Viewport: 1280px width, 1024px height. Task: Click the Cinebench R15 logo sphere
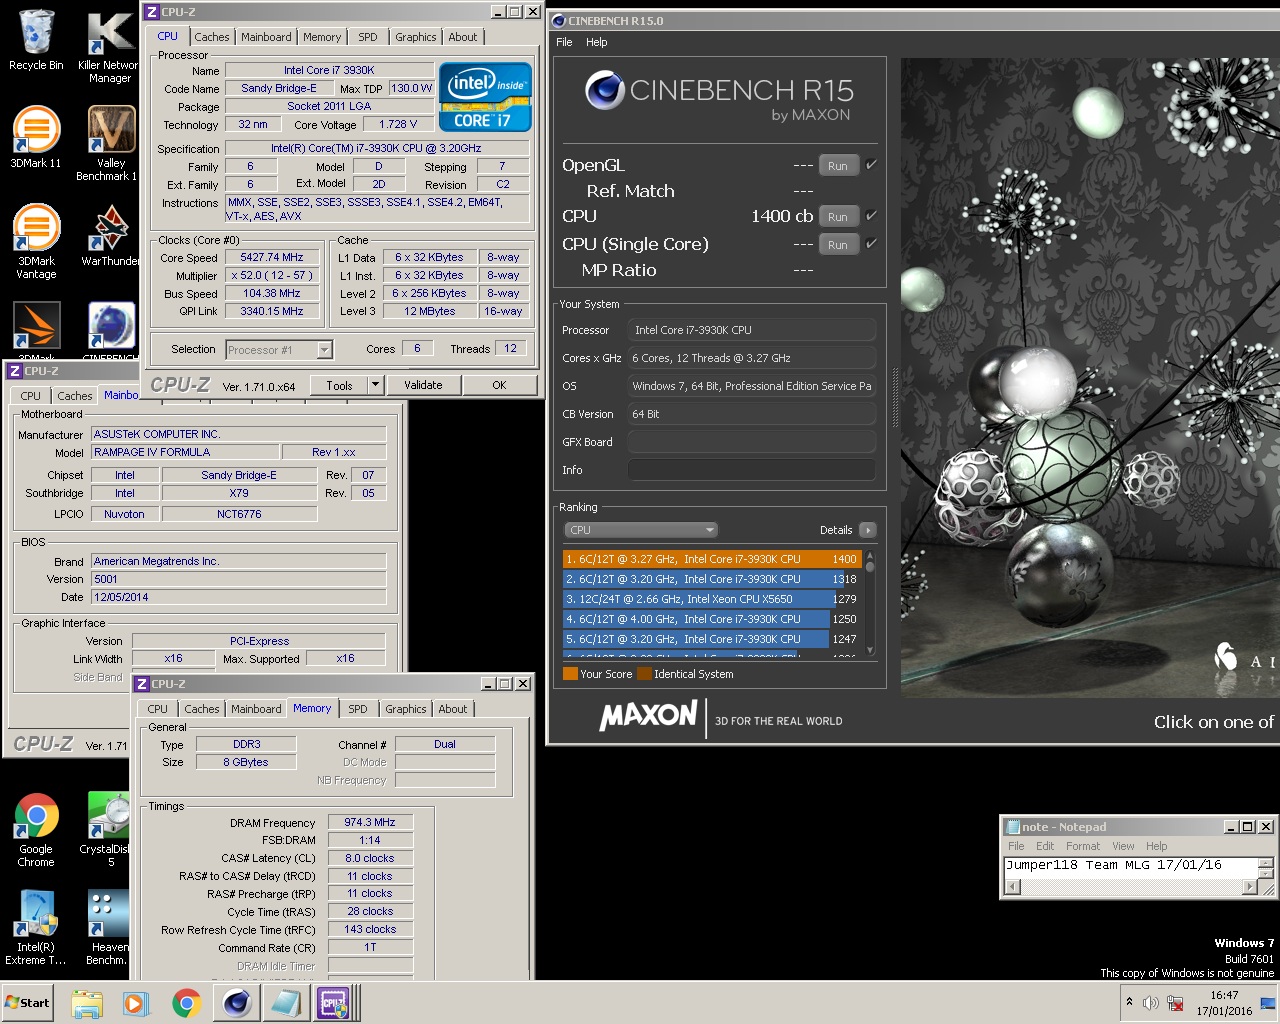coord(605,91)
